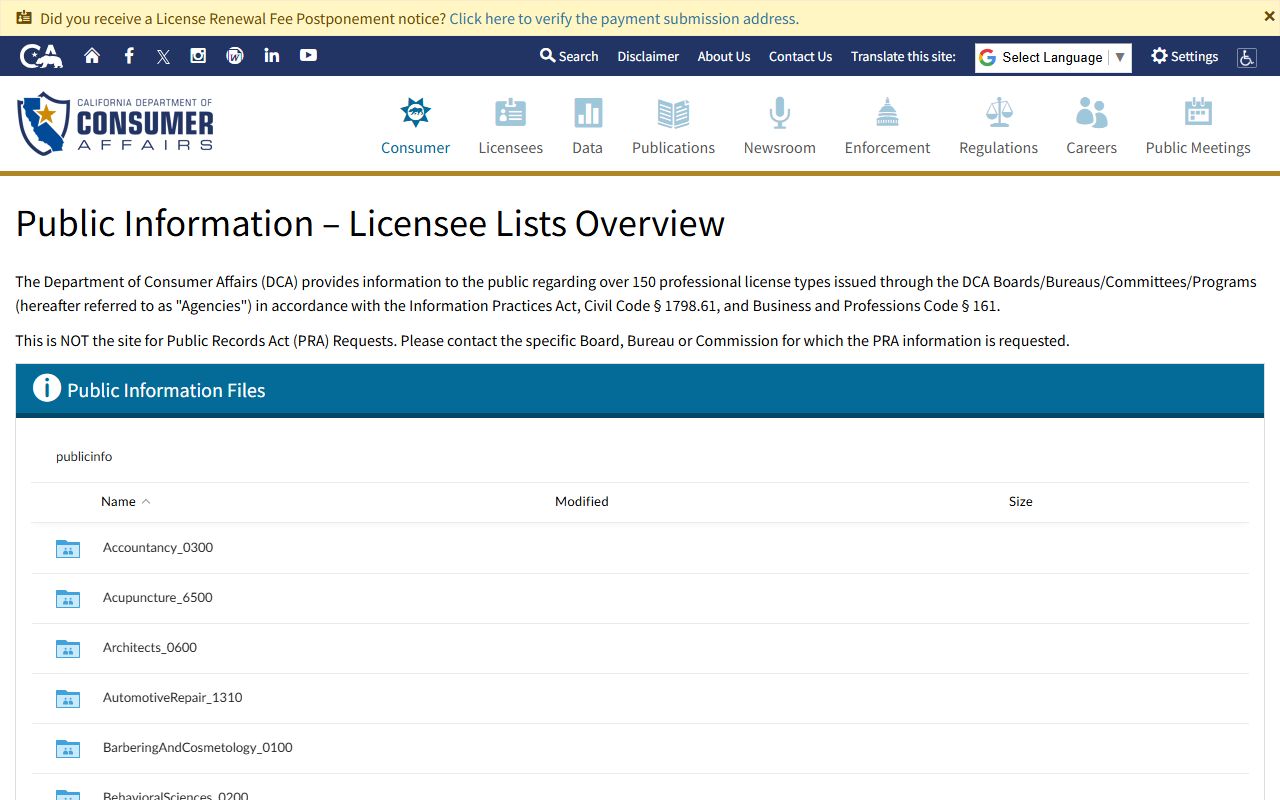Dismiss the yellow notice banner
1280x800 pixels.
click(x=1270, y=16)
